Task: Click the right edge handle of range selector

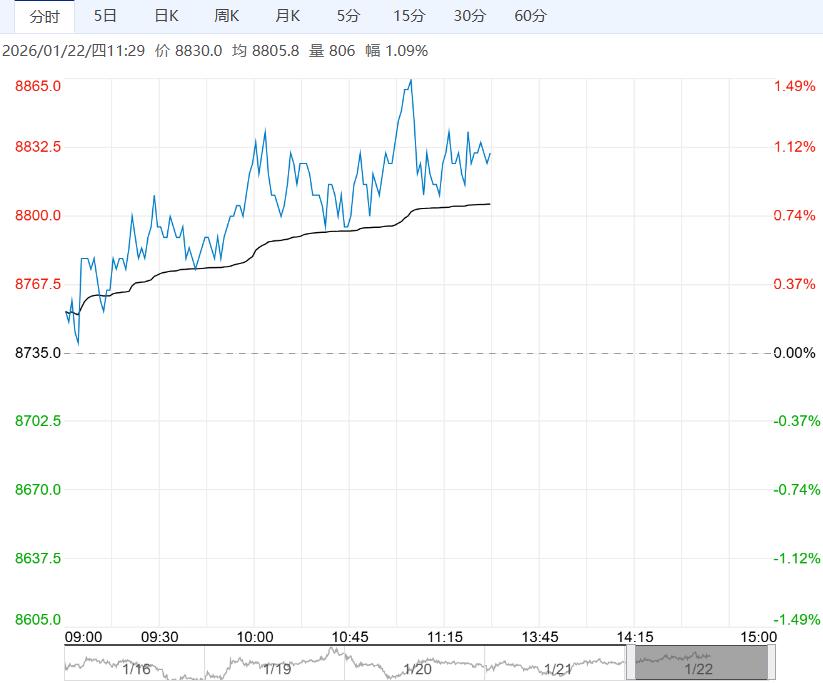Action: [771, 662]
